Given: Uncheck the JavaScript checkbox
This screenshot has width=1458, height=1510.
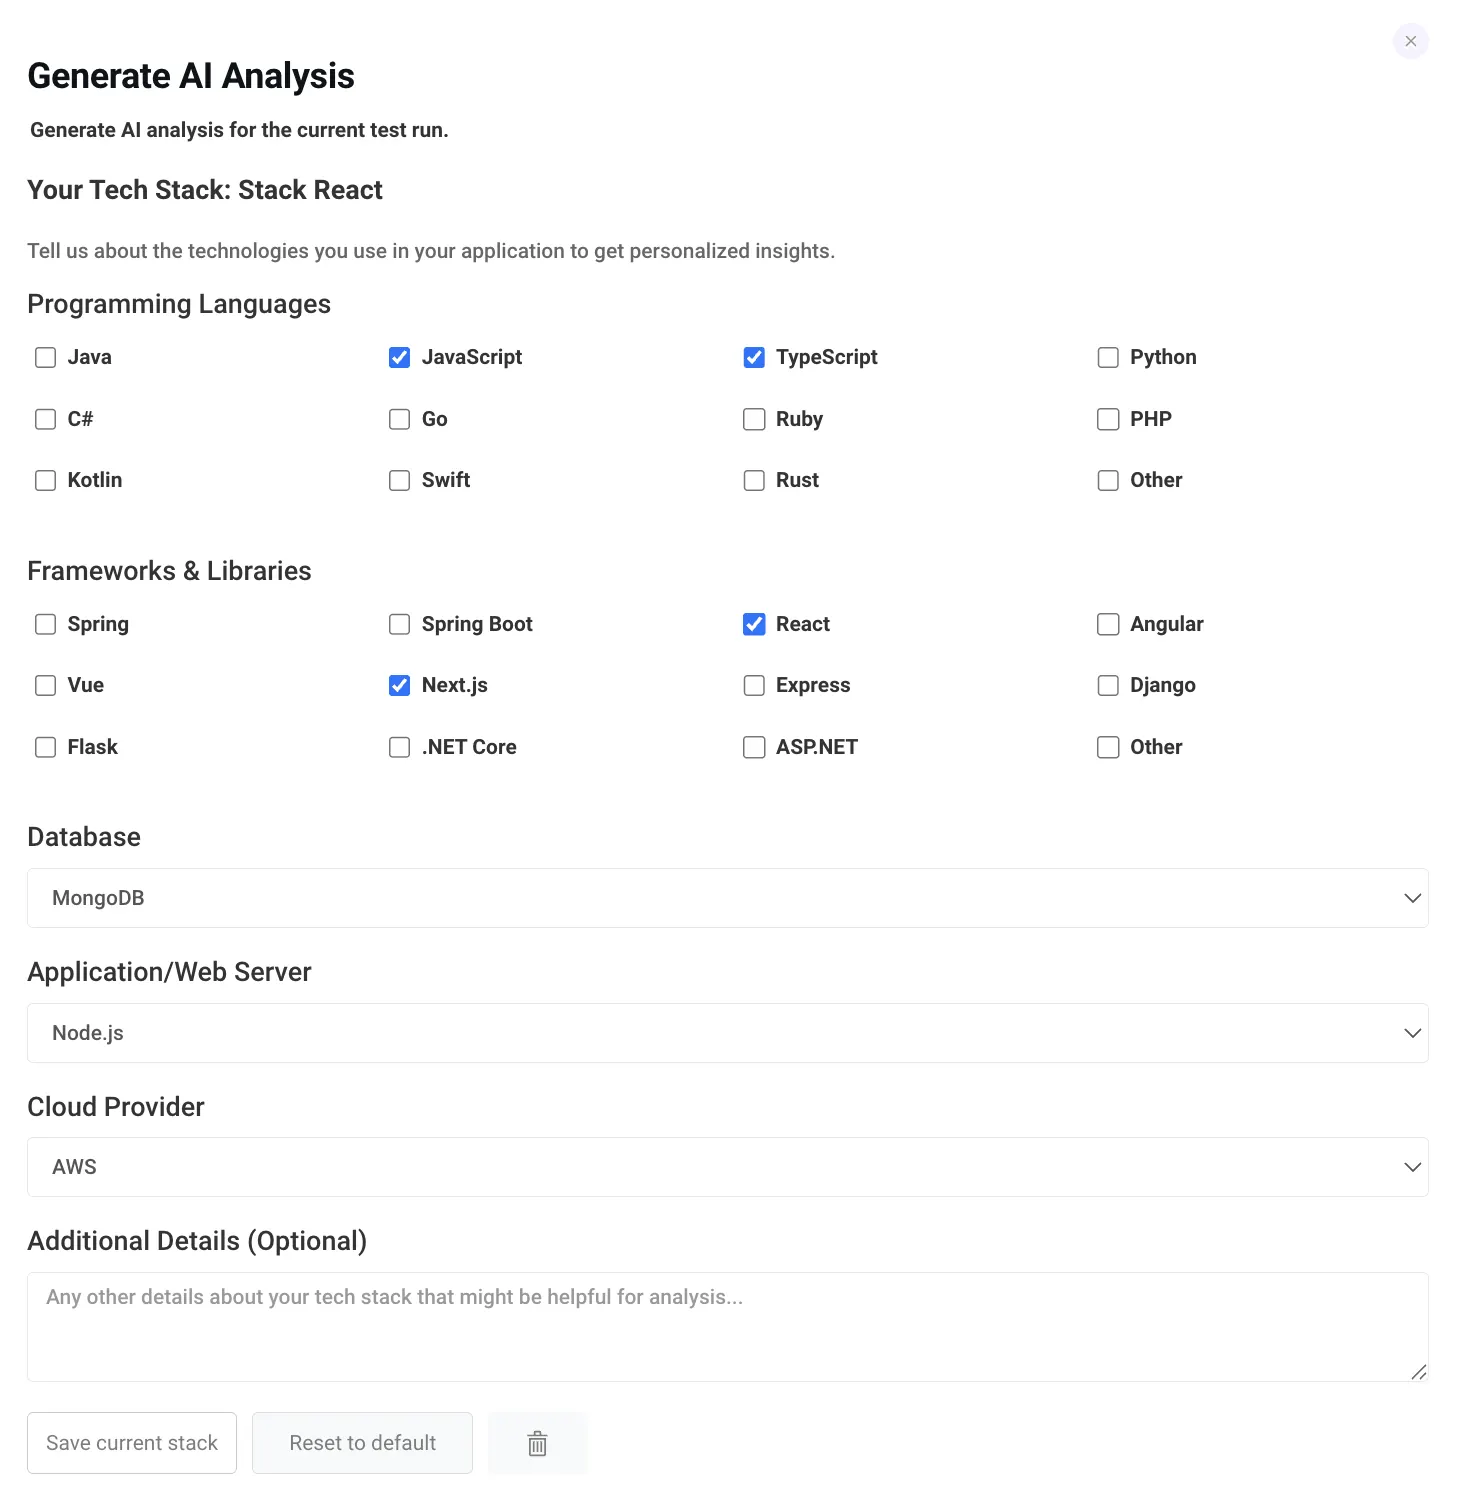Looking at the screenshot, I should 399,358.
